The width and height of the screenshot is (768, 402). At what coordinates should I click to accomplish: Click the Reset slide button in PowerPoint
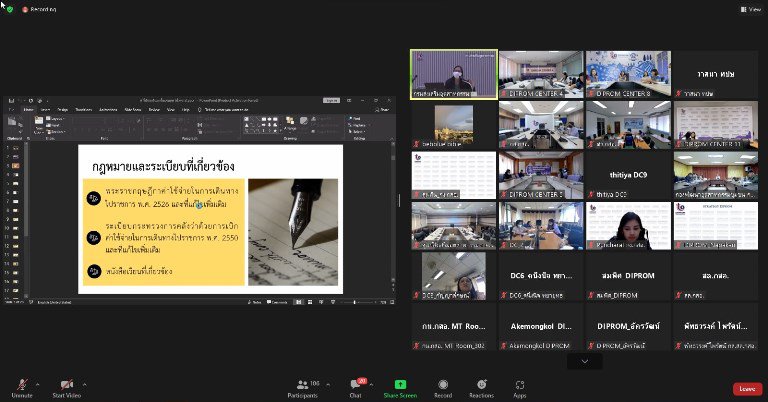click(53, 125)
